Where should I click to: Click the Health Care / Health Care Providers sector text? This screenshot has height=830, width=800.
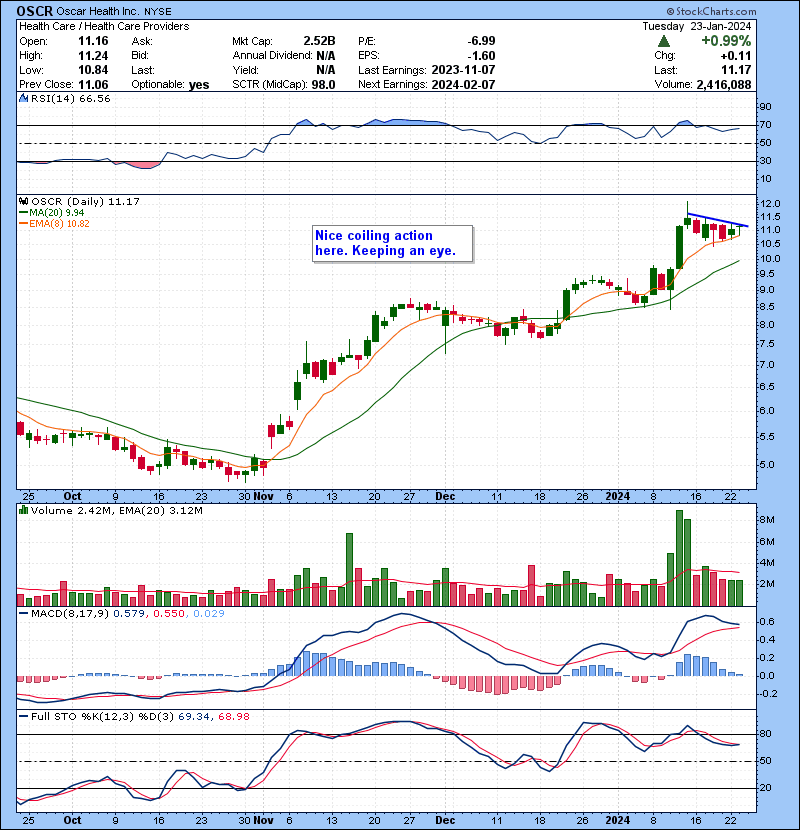coord(104,26)
